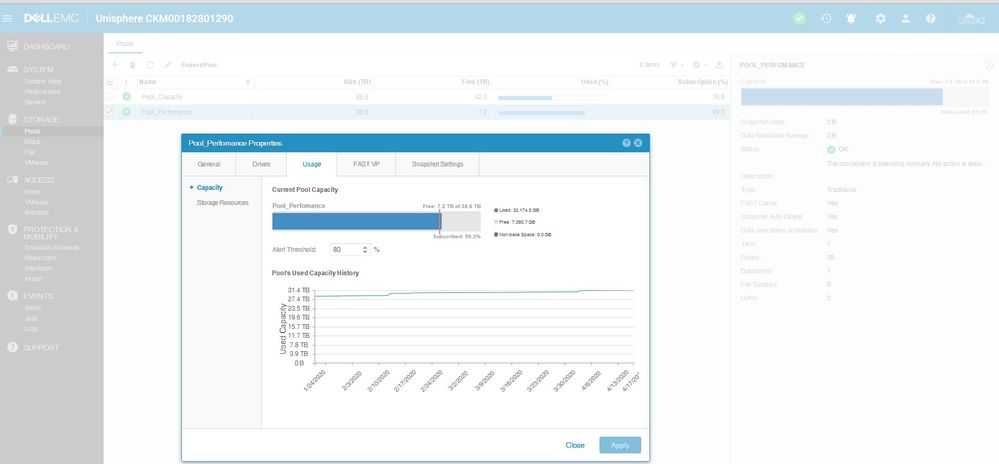Click the OK status icon of Pool_Capacity row
The height and width of the screenshot is (464, 999).
click(126, 97)
